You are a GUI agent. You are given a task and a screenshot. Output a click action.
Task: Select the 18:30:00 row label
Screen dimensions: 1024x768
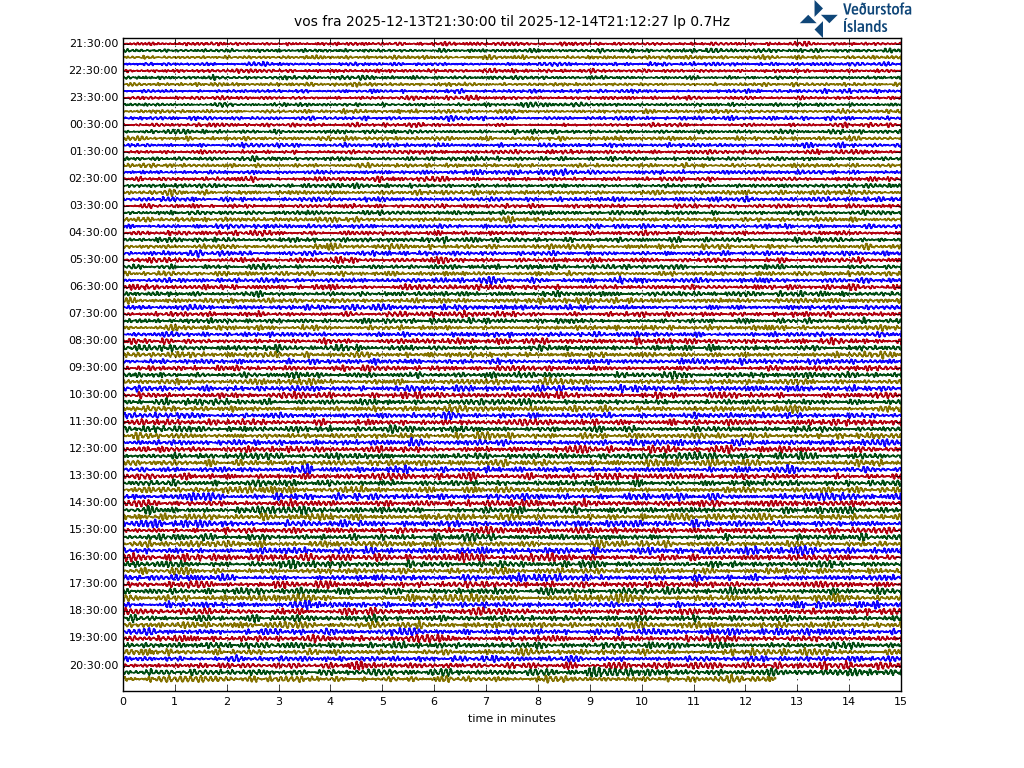pyautogui.click(x=94, y=611)
